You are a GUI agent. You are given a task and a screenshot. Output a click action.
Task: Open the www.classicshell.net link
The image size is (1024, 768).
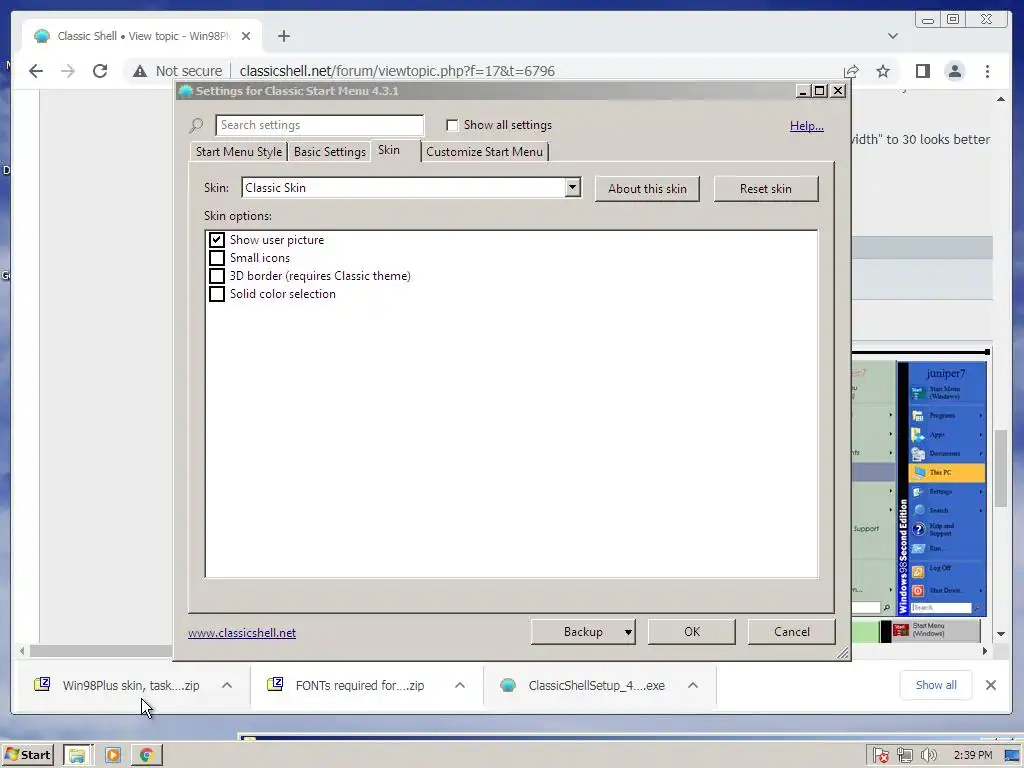242,633
